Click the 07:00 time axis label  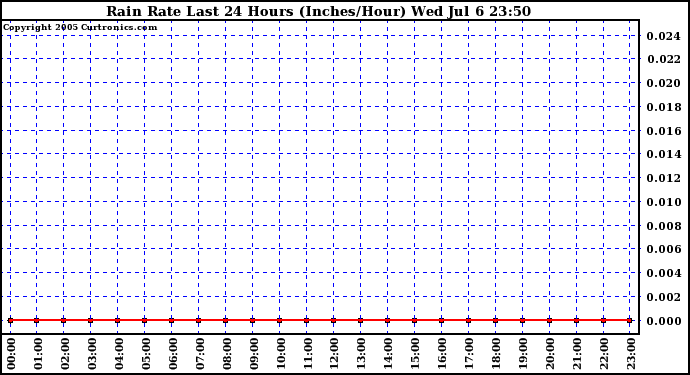(200, 353)
